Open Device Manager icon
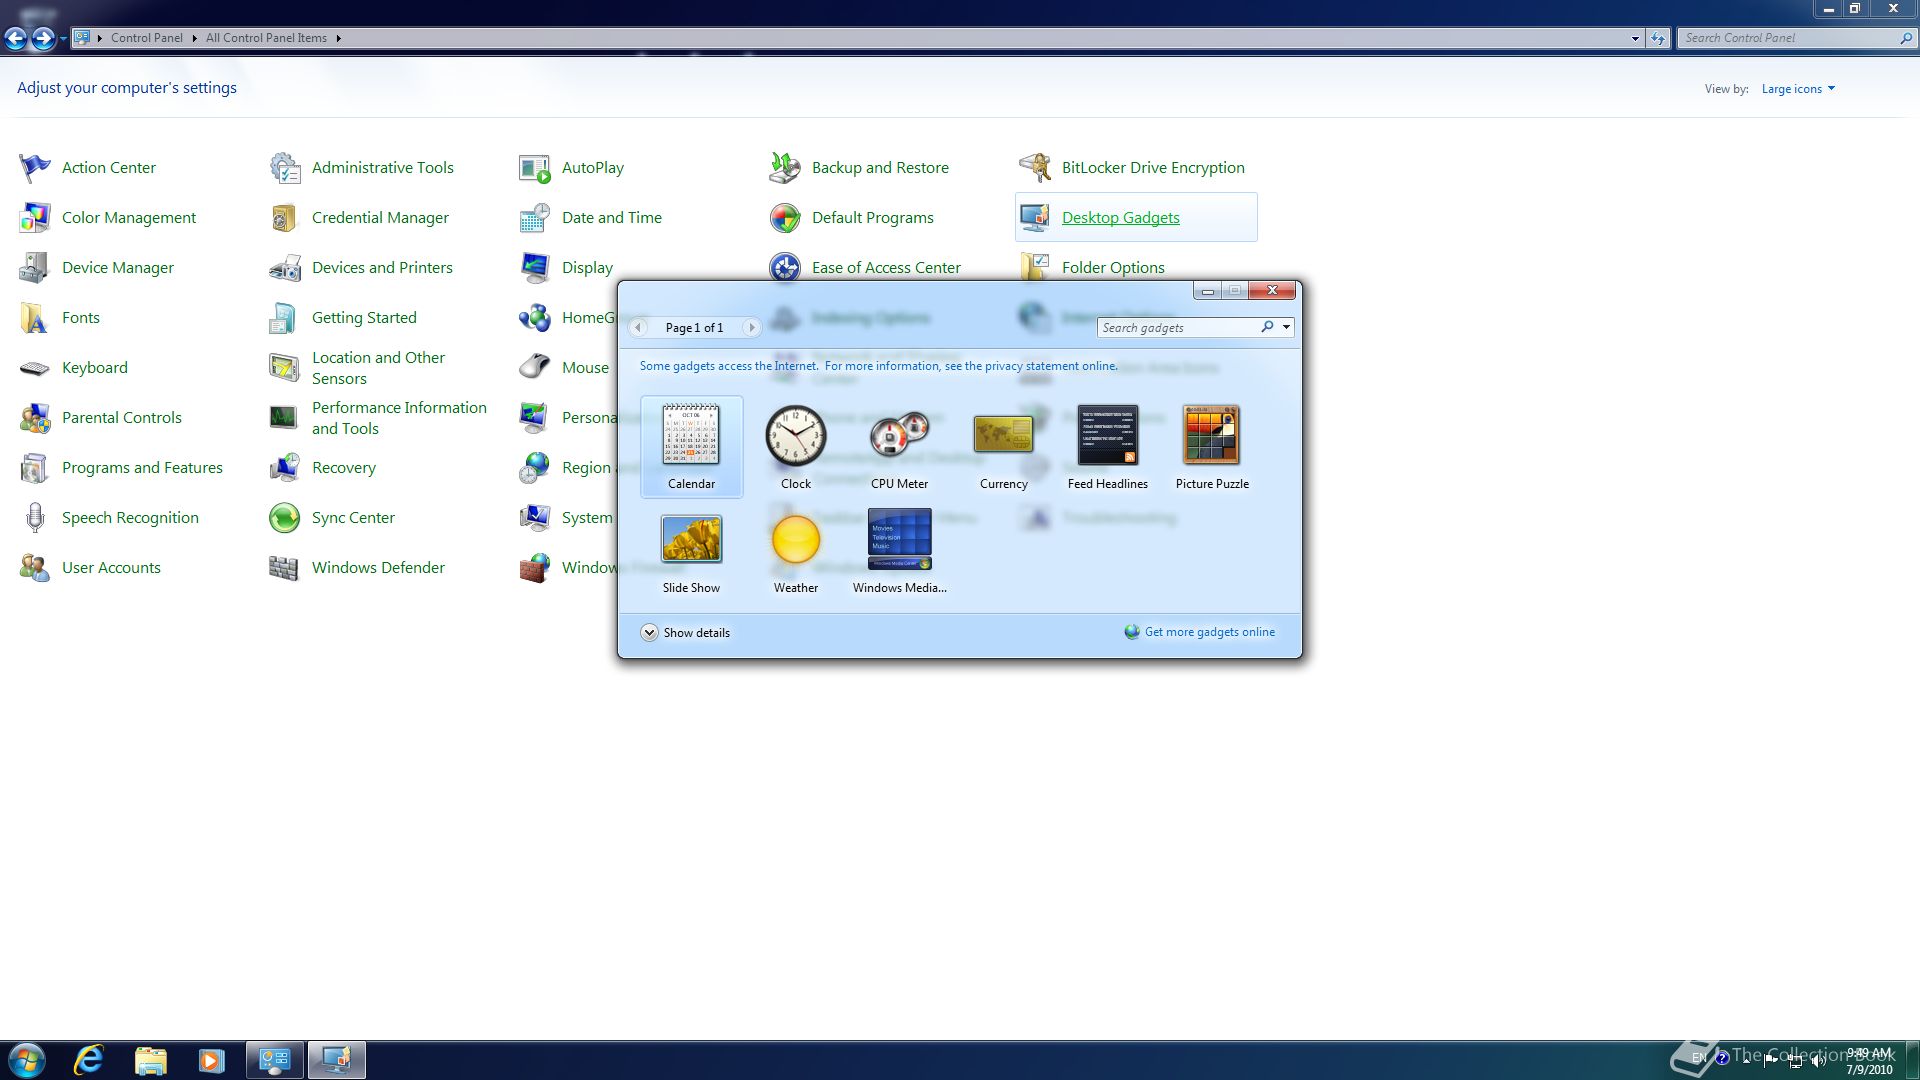The image size is (1920, 1080). tap(35, 268)
